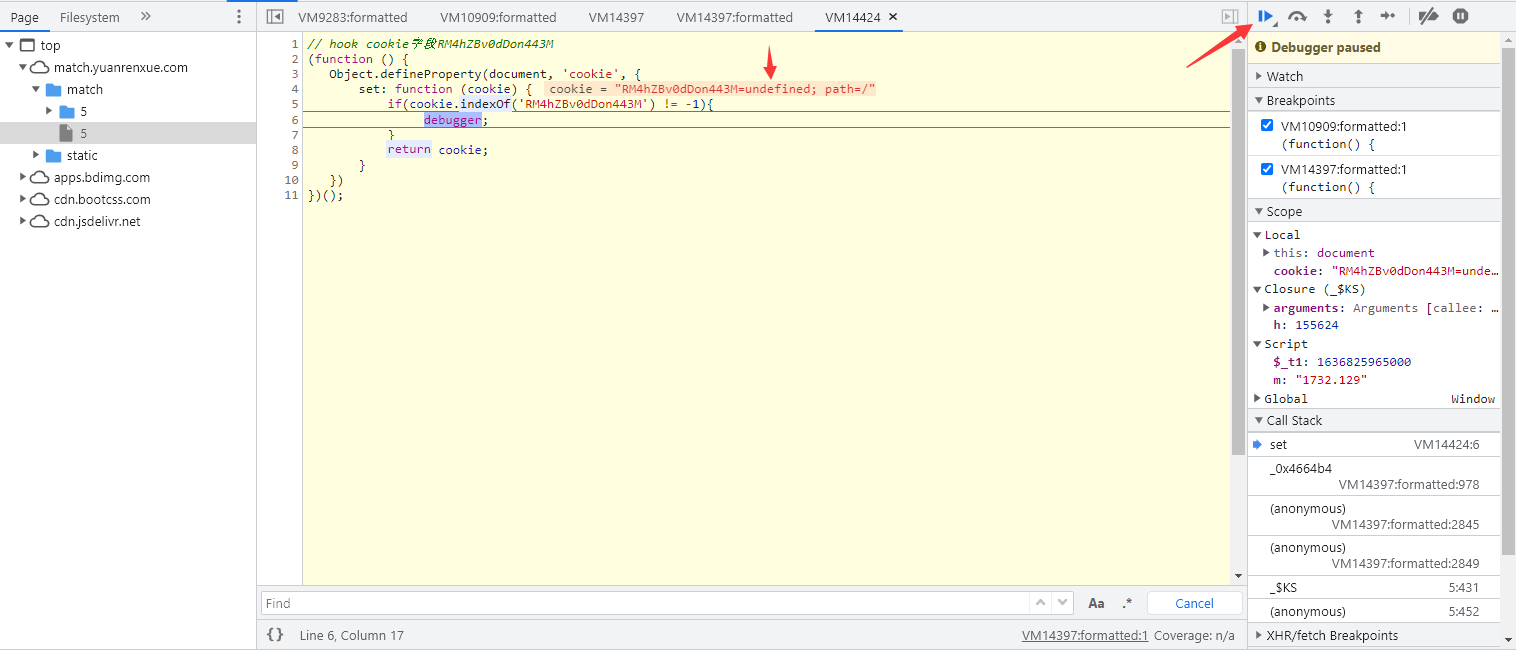Expand the Watch section
This screenshot has height=650, width=1516.
pos(1284,76)
